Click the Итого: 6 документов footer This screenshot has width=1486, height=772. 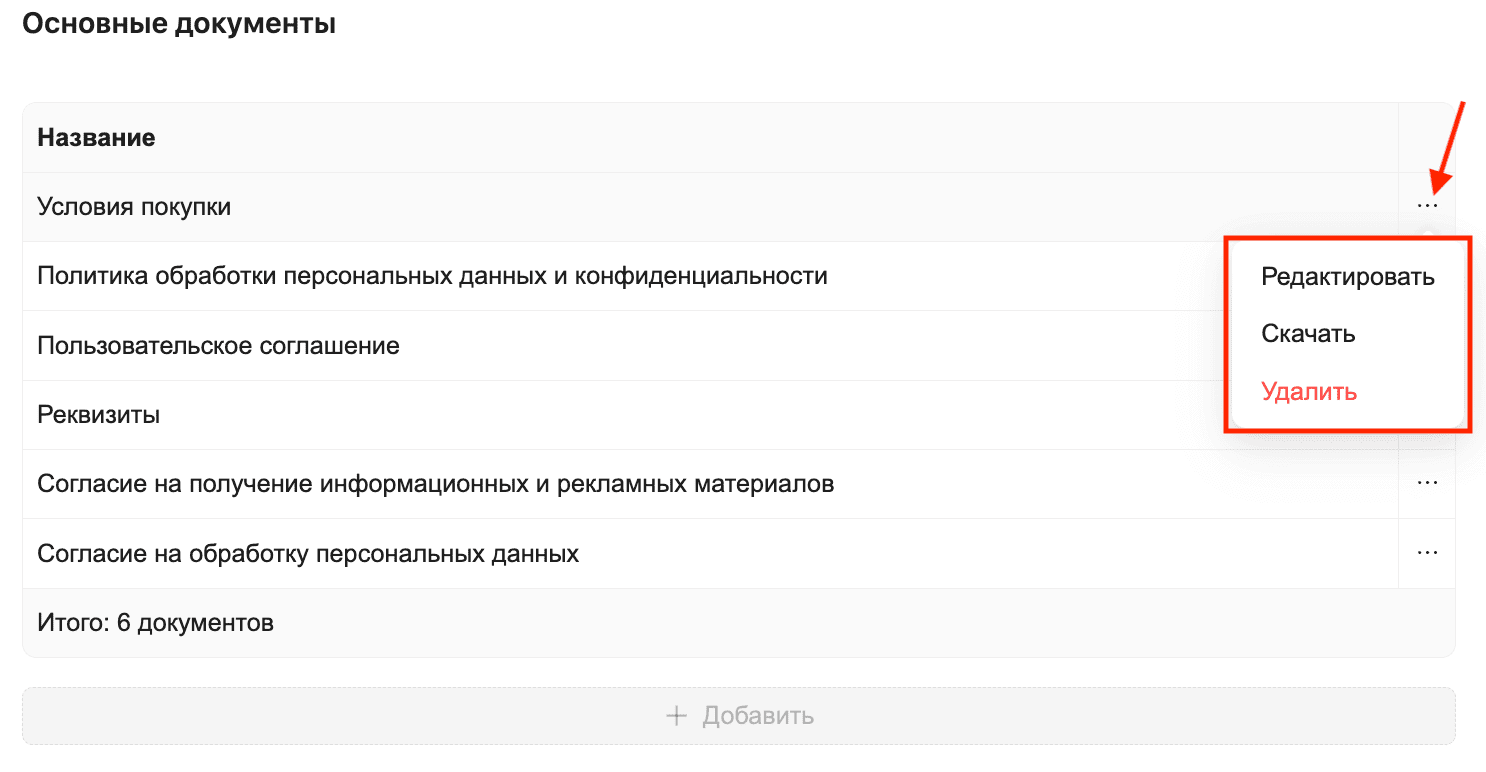click(155, 623)
